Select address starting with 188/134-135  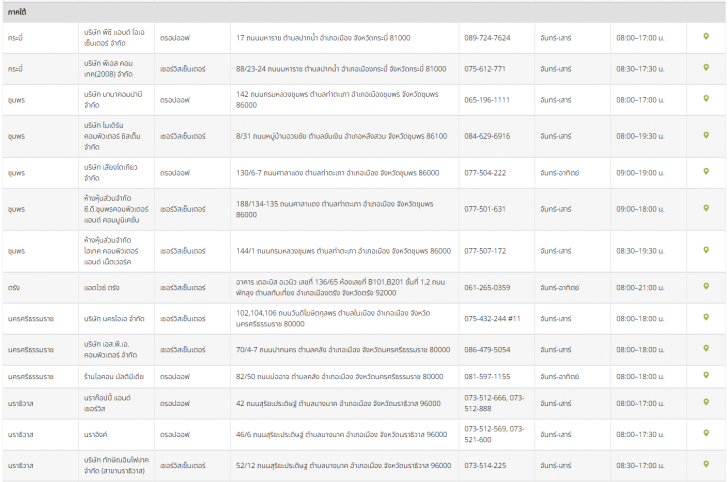point(335,209)
